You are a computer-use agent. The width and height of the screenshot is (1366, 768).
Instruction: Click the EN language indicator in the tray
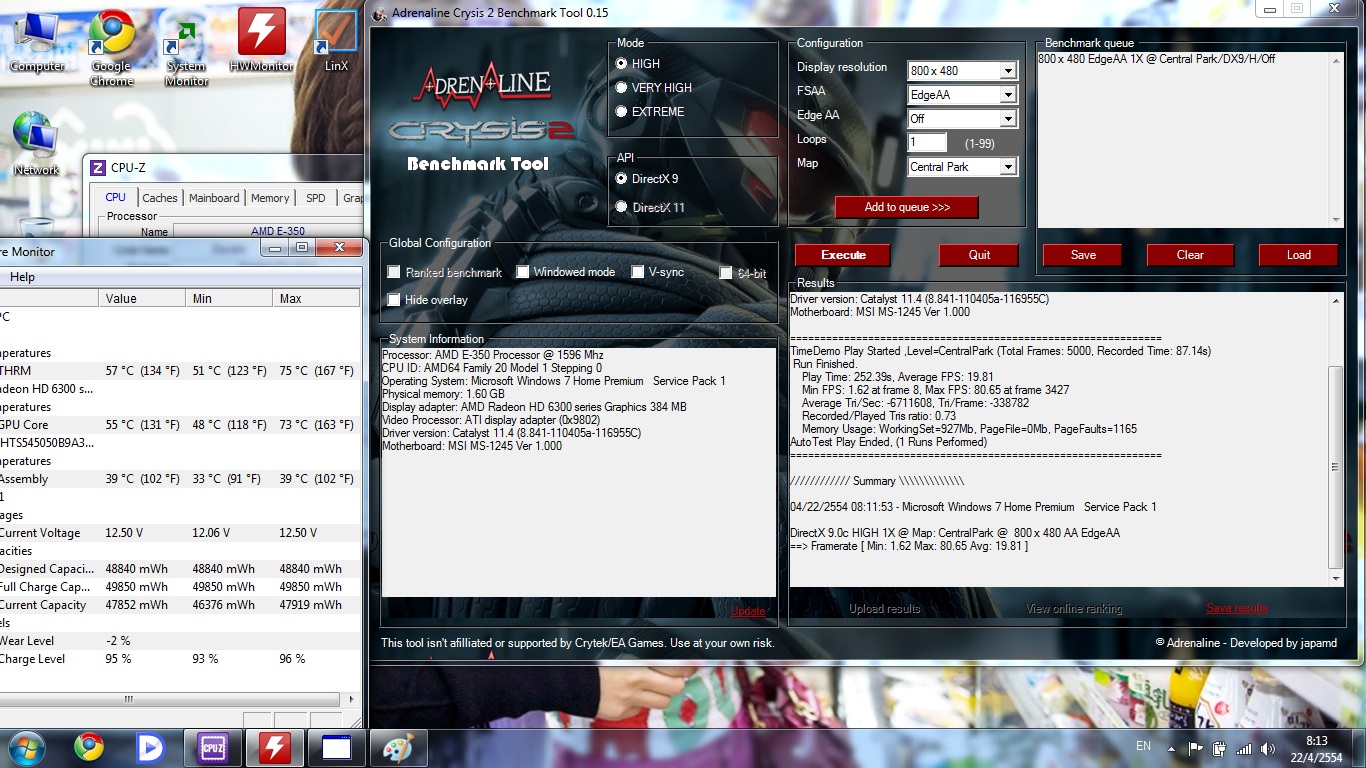(x=1144, y=746)
